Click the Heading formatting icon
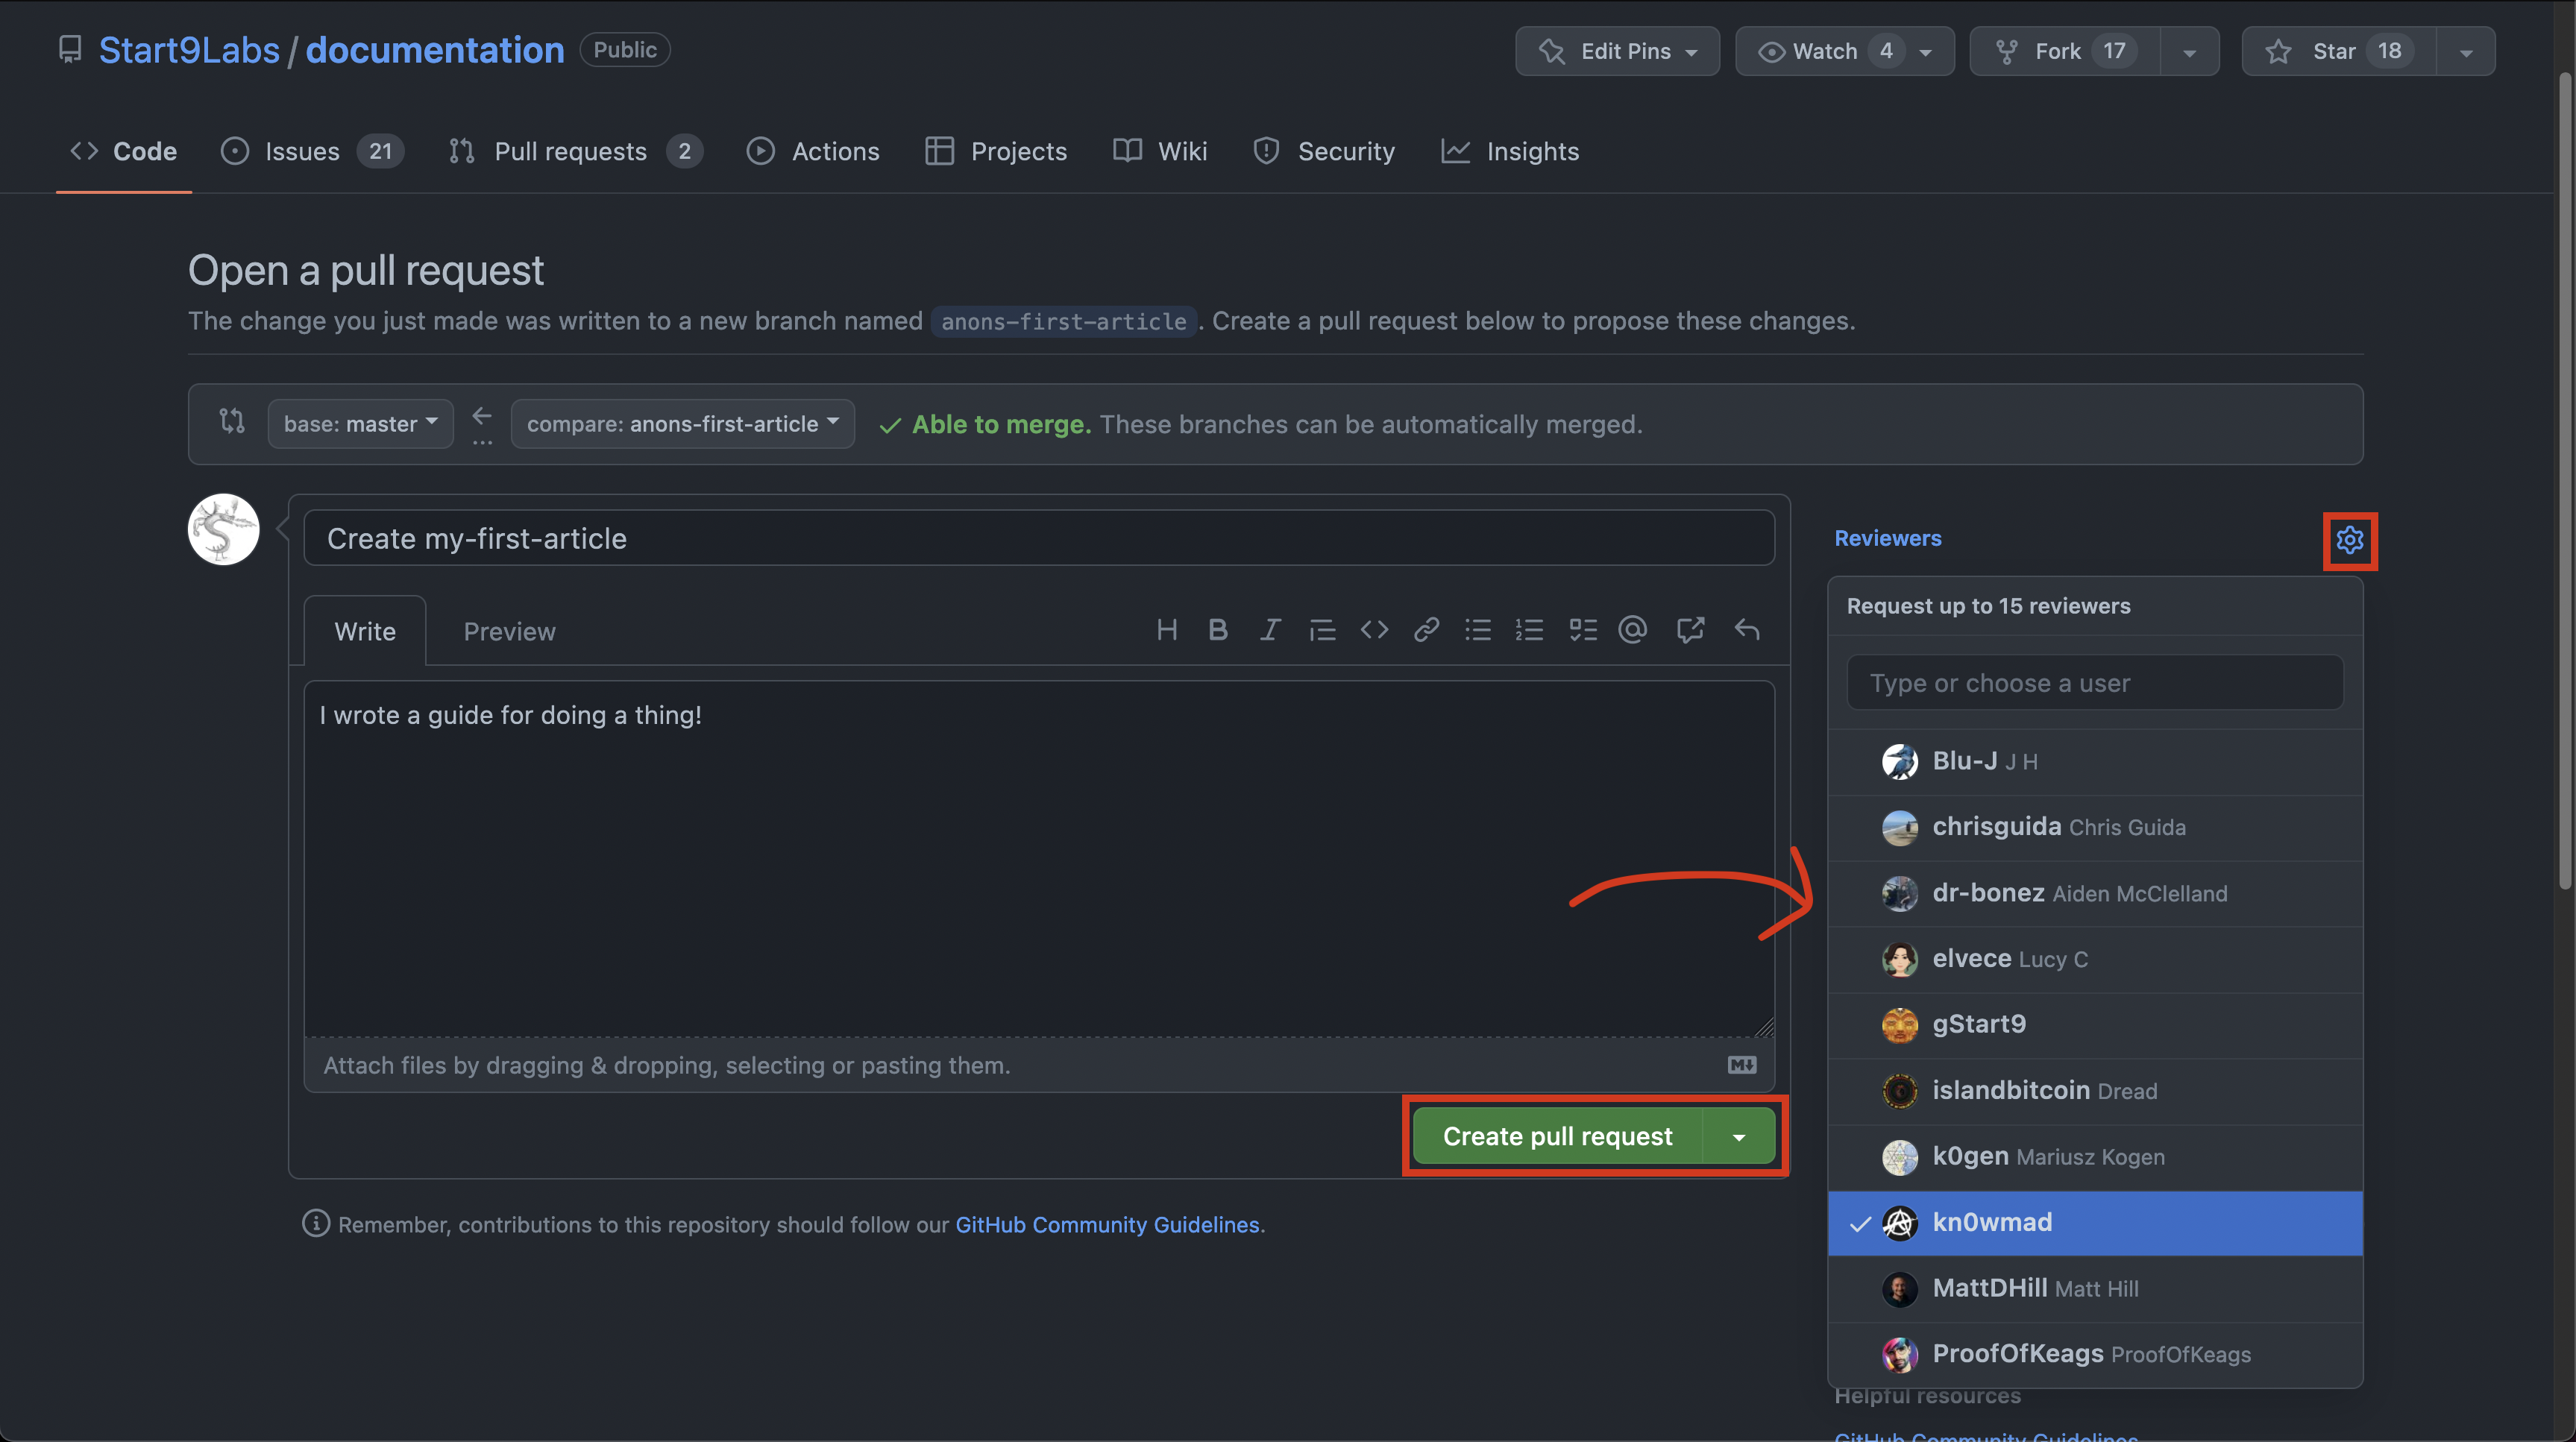2576x1442 pixels. pos(1166,630)
